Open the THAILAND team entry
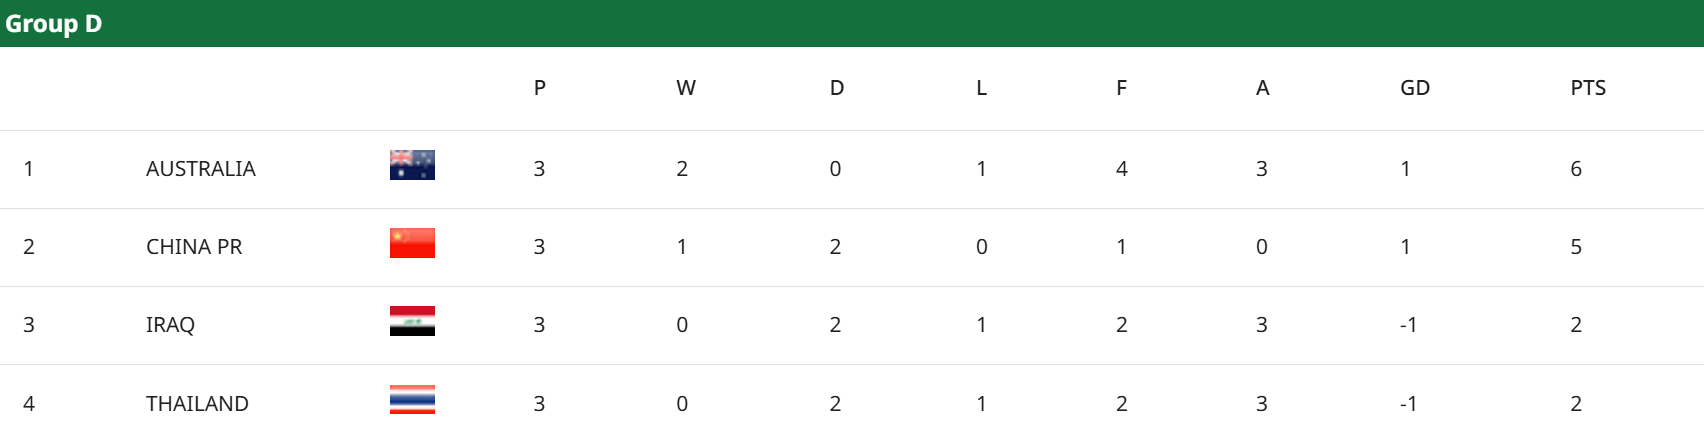 coord(197,404)
